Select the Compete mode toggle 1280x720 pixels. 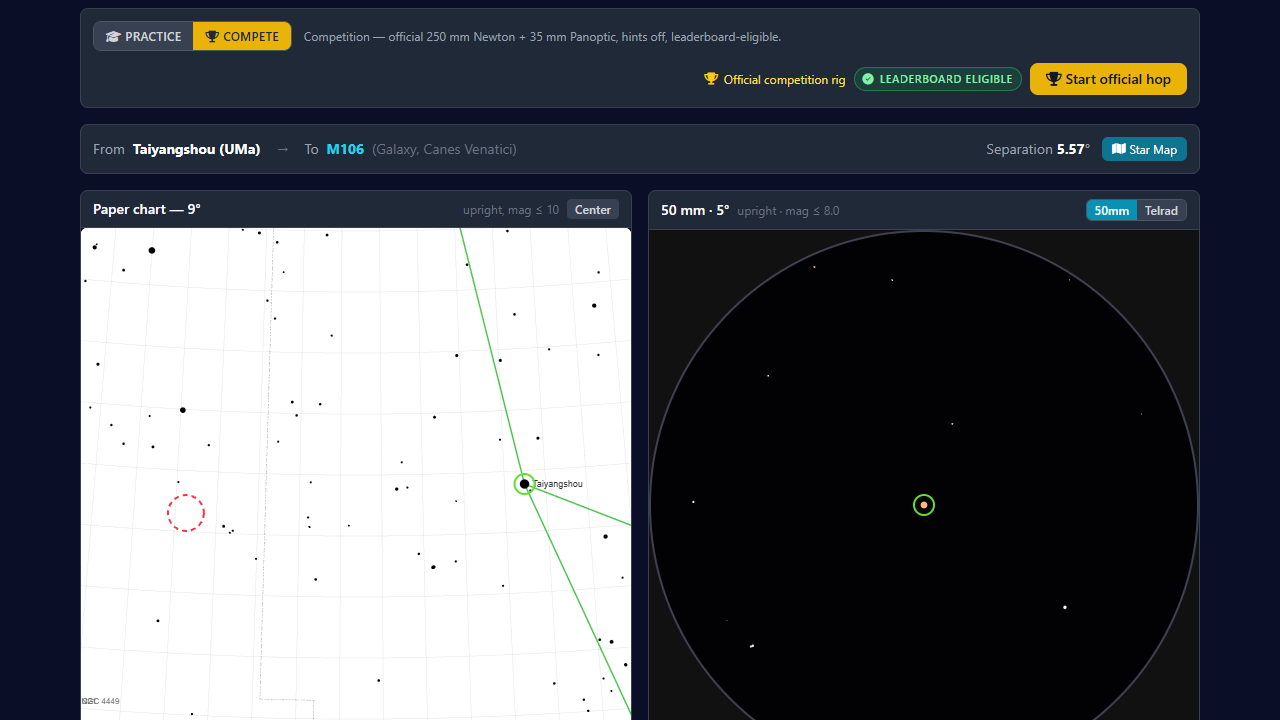[x=242, y=36]
